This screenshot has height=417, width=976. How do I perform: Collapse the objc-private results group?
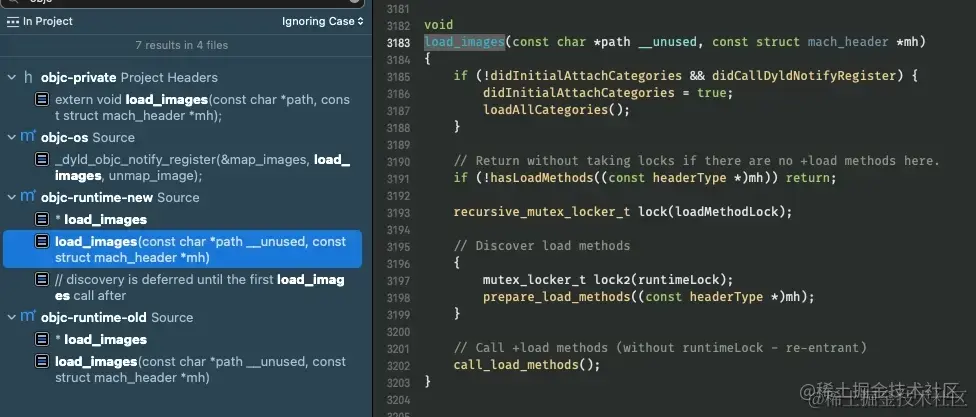pyautogui.click(x=11, y=77)
